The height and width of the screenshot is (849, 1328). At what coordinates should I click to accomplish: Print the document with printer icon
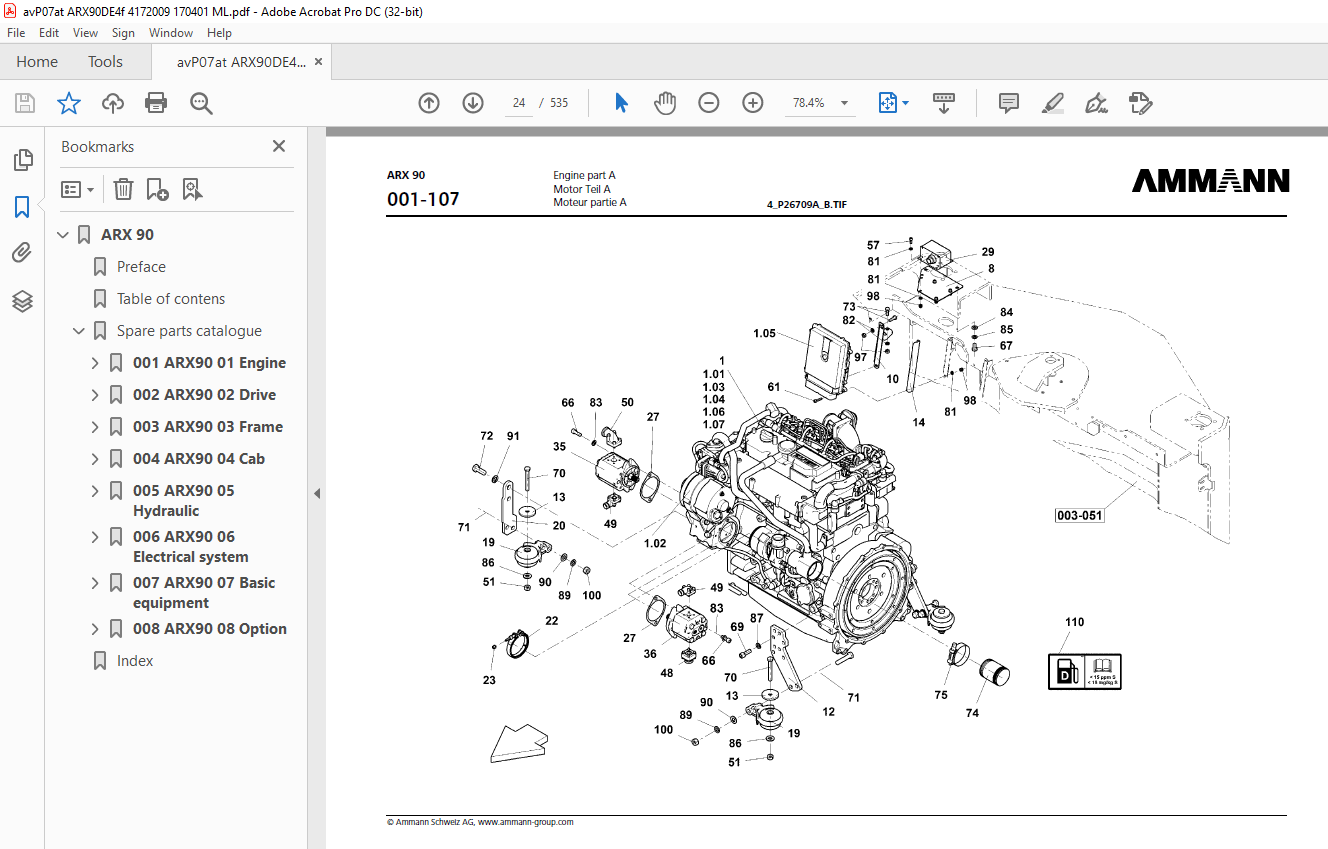pos(156,103)
